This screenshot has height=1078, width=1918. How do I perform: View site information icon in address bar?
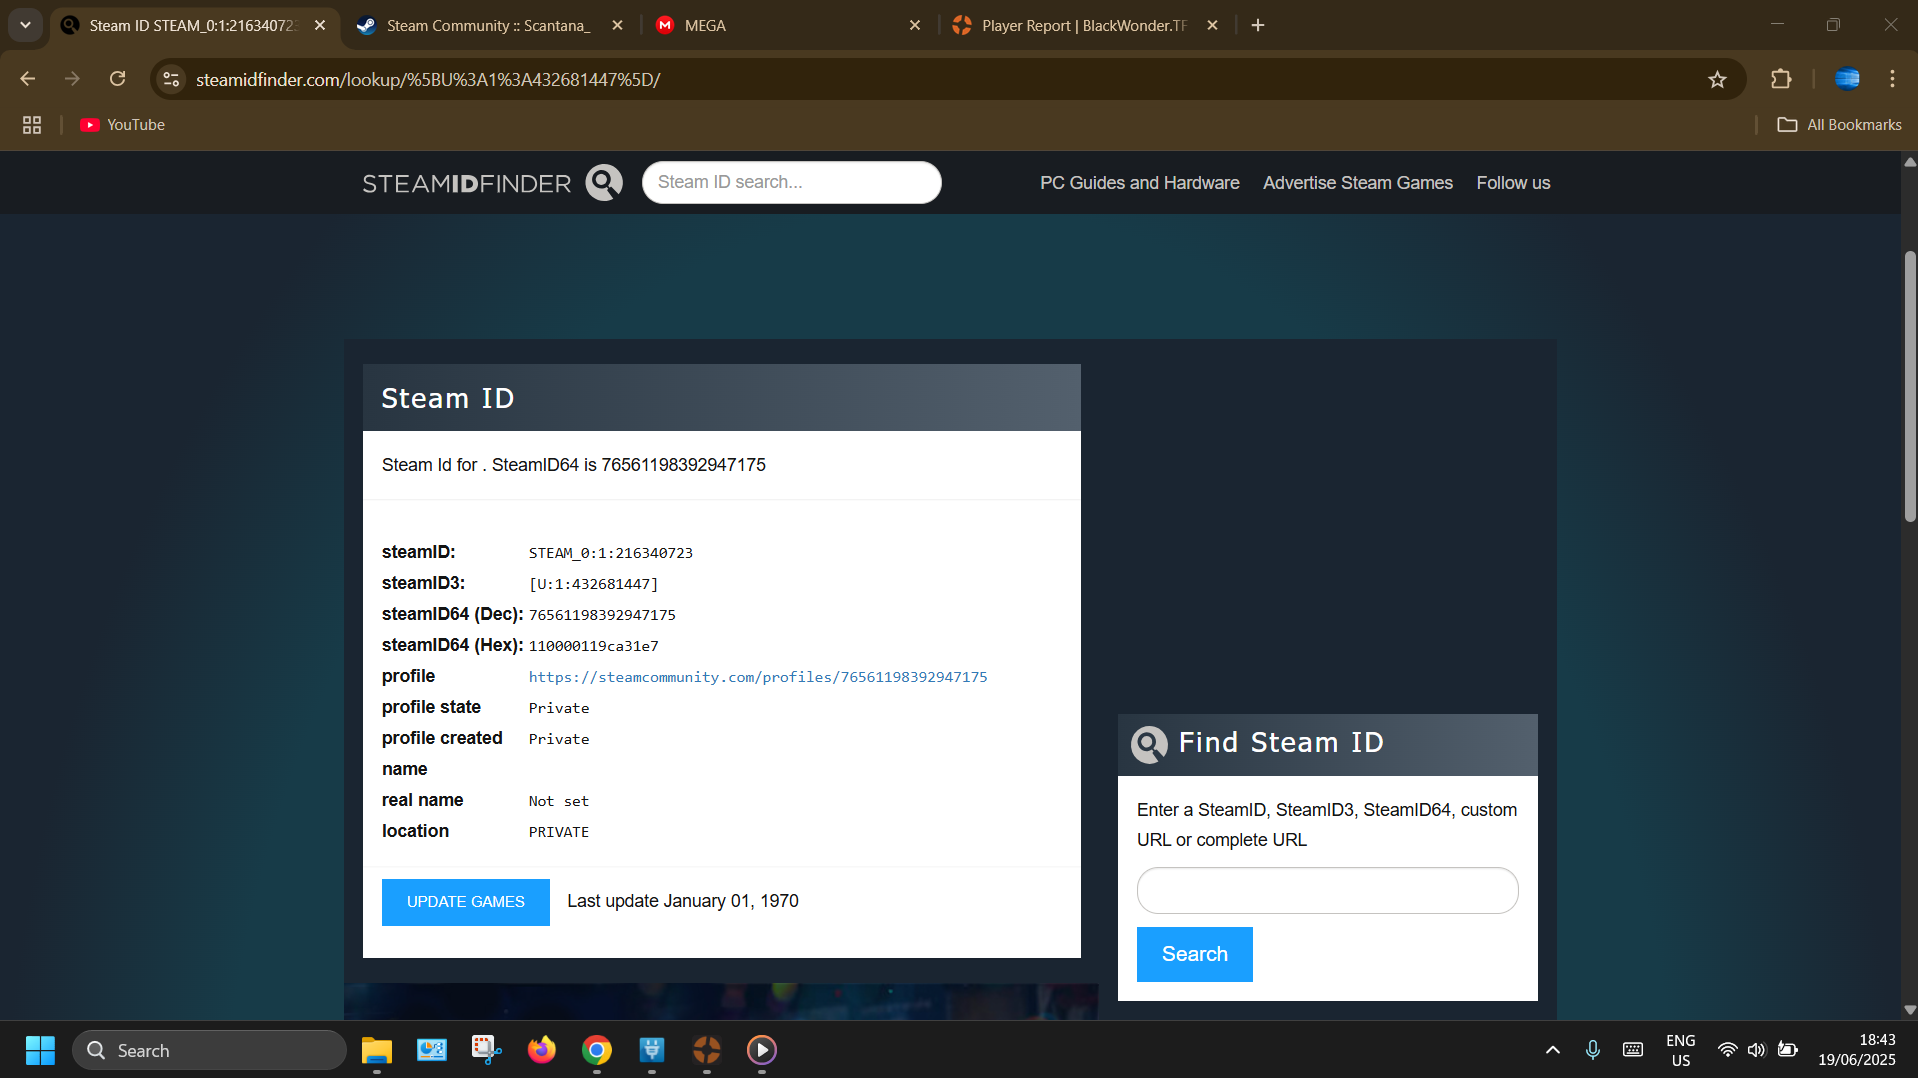(171, 79)
